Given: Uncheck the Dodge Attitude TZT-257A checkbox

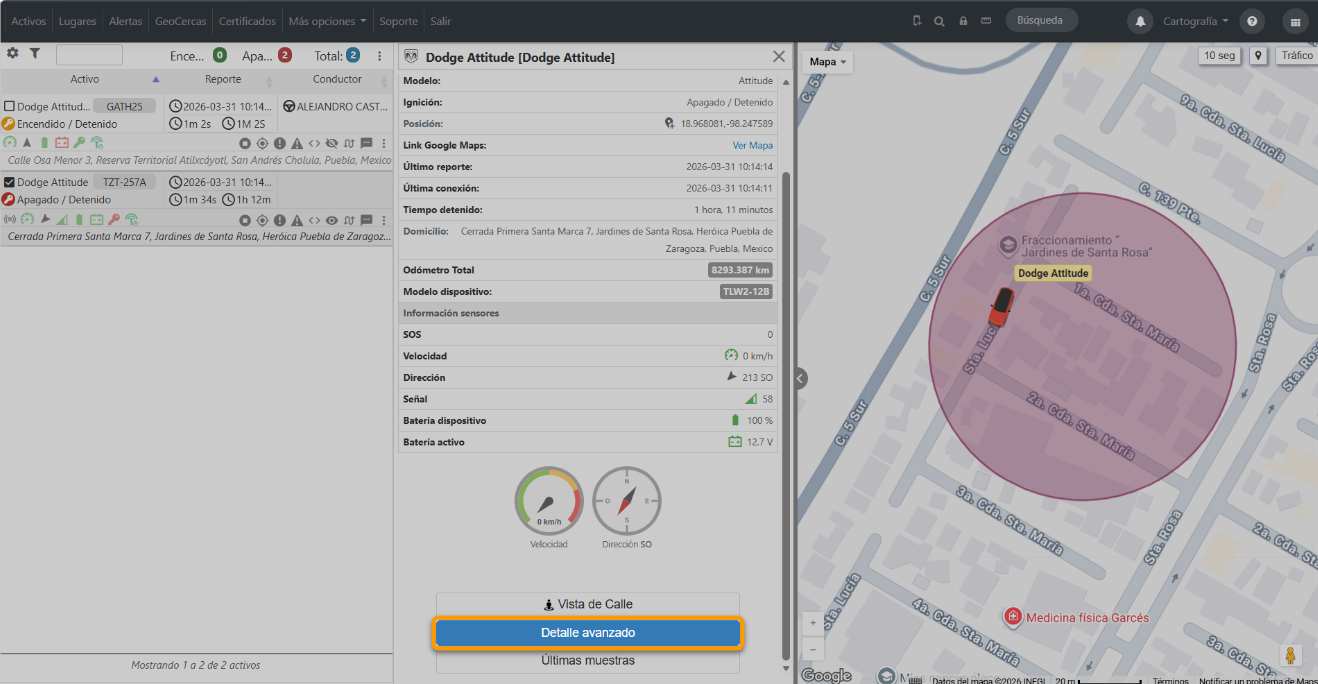Looking at the screenshot, I should [x=9, y=182].
